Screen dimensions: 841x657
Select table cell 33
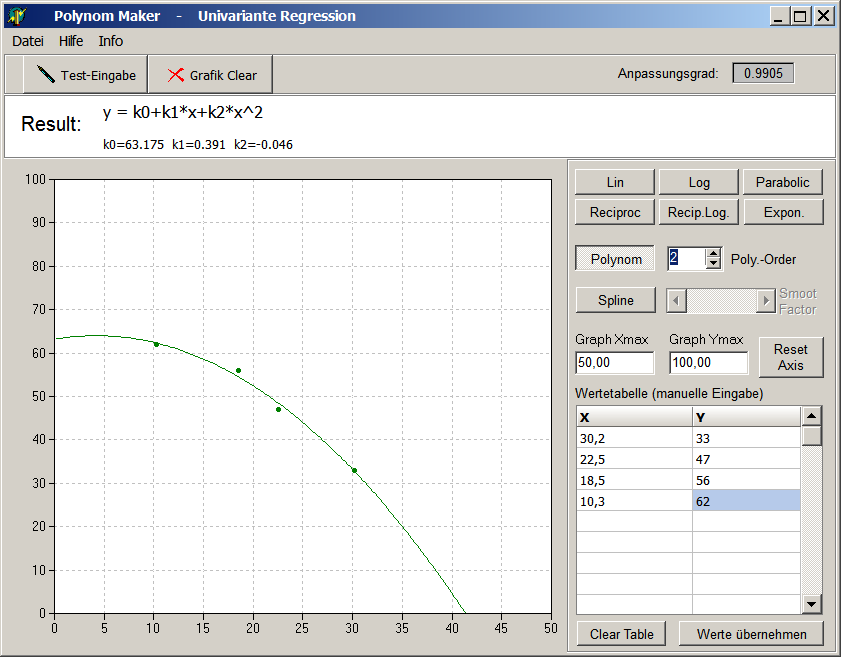[x=746, y=438]
